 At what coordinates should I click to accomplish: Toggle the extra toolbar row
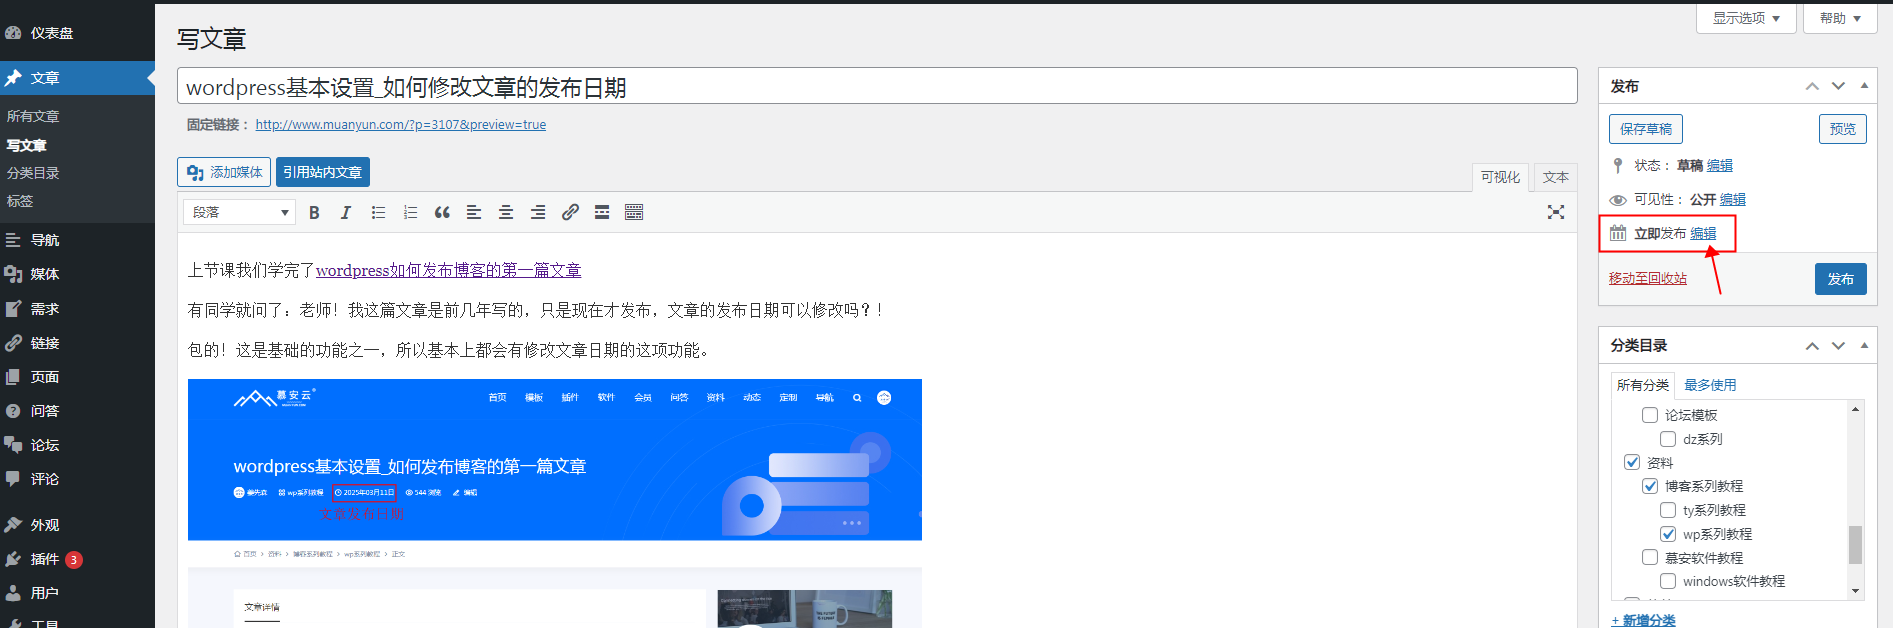pyautogui.click(x=634, y=212)
